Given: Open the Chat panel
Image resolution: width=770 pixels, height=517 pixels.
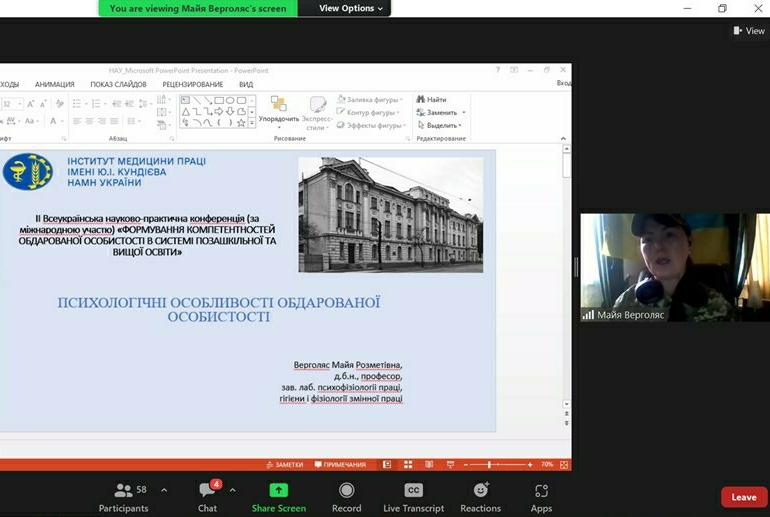Looking at the screenshot, I should [x=207, y=496].
